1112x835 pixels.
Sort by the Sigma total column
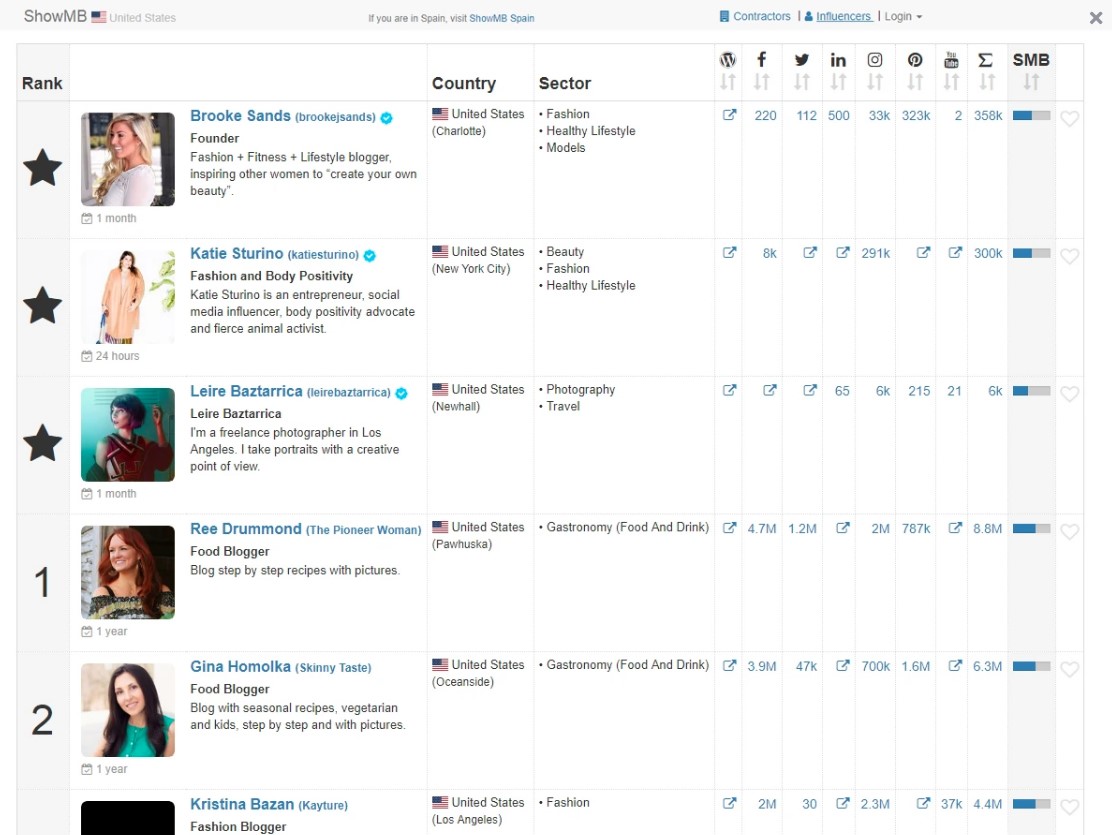pyautogui.click(x=986, y=82)
